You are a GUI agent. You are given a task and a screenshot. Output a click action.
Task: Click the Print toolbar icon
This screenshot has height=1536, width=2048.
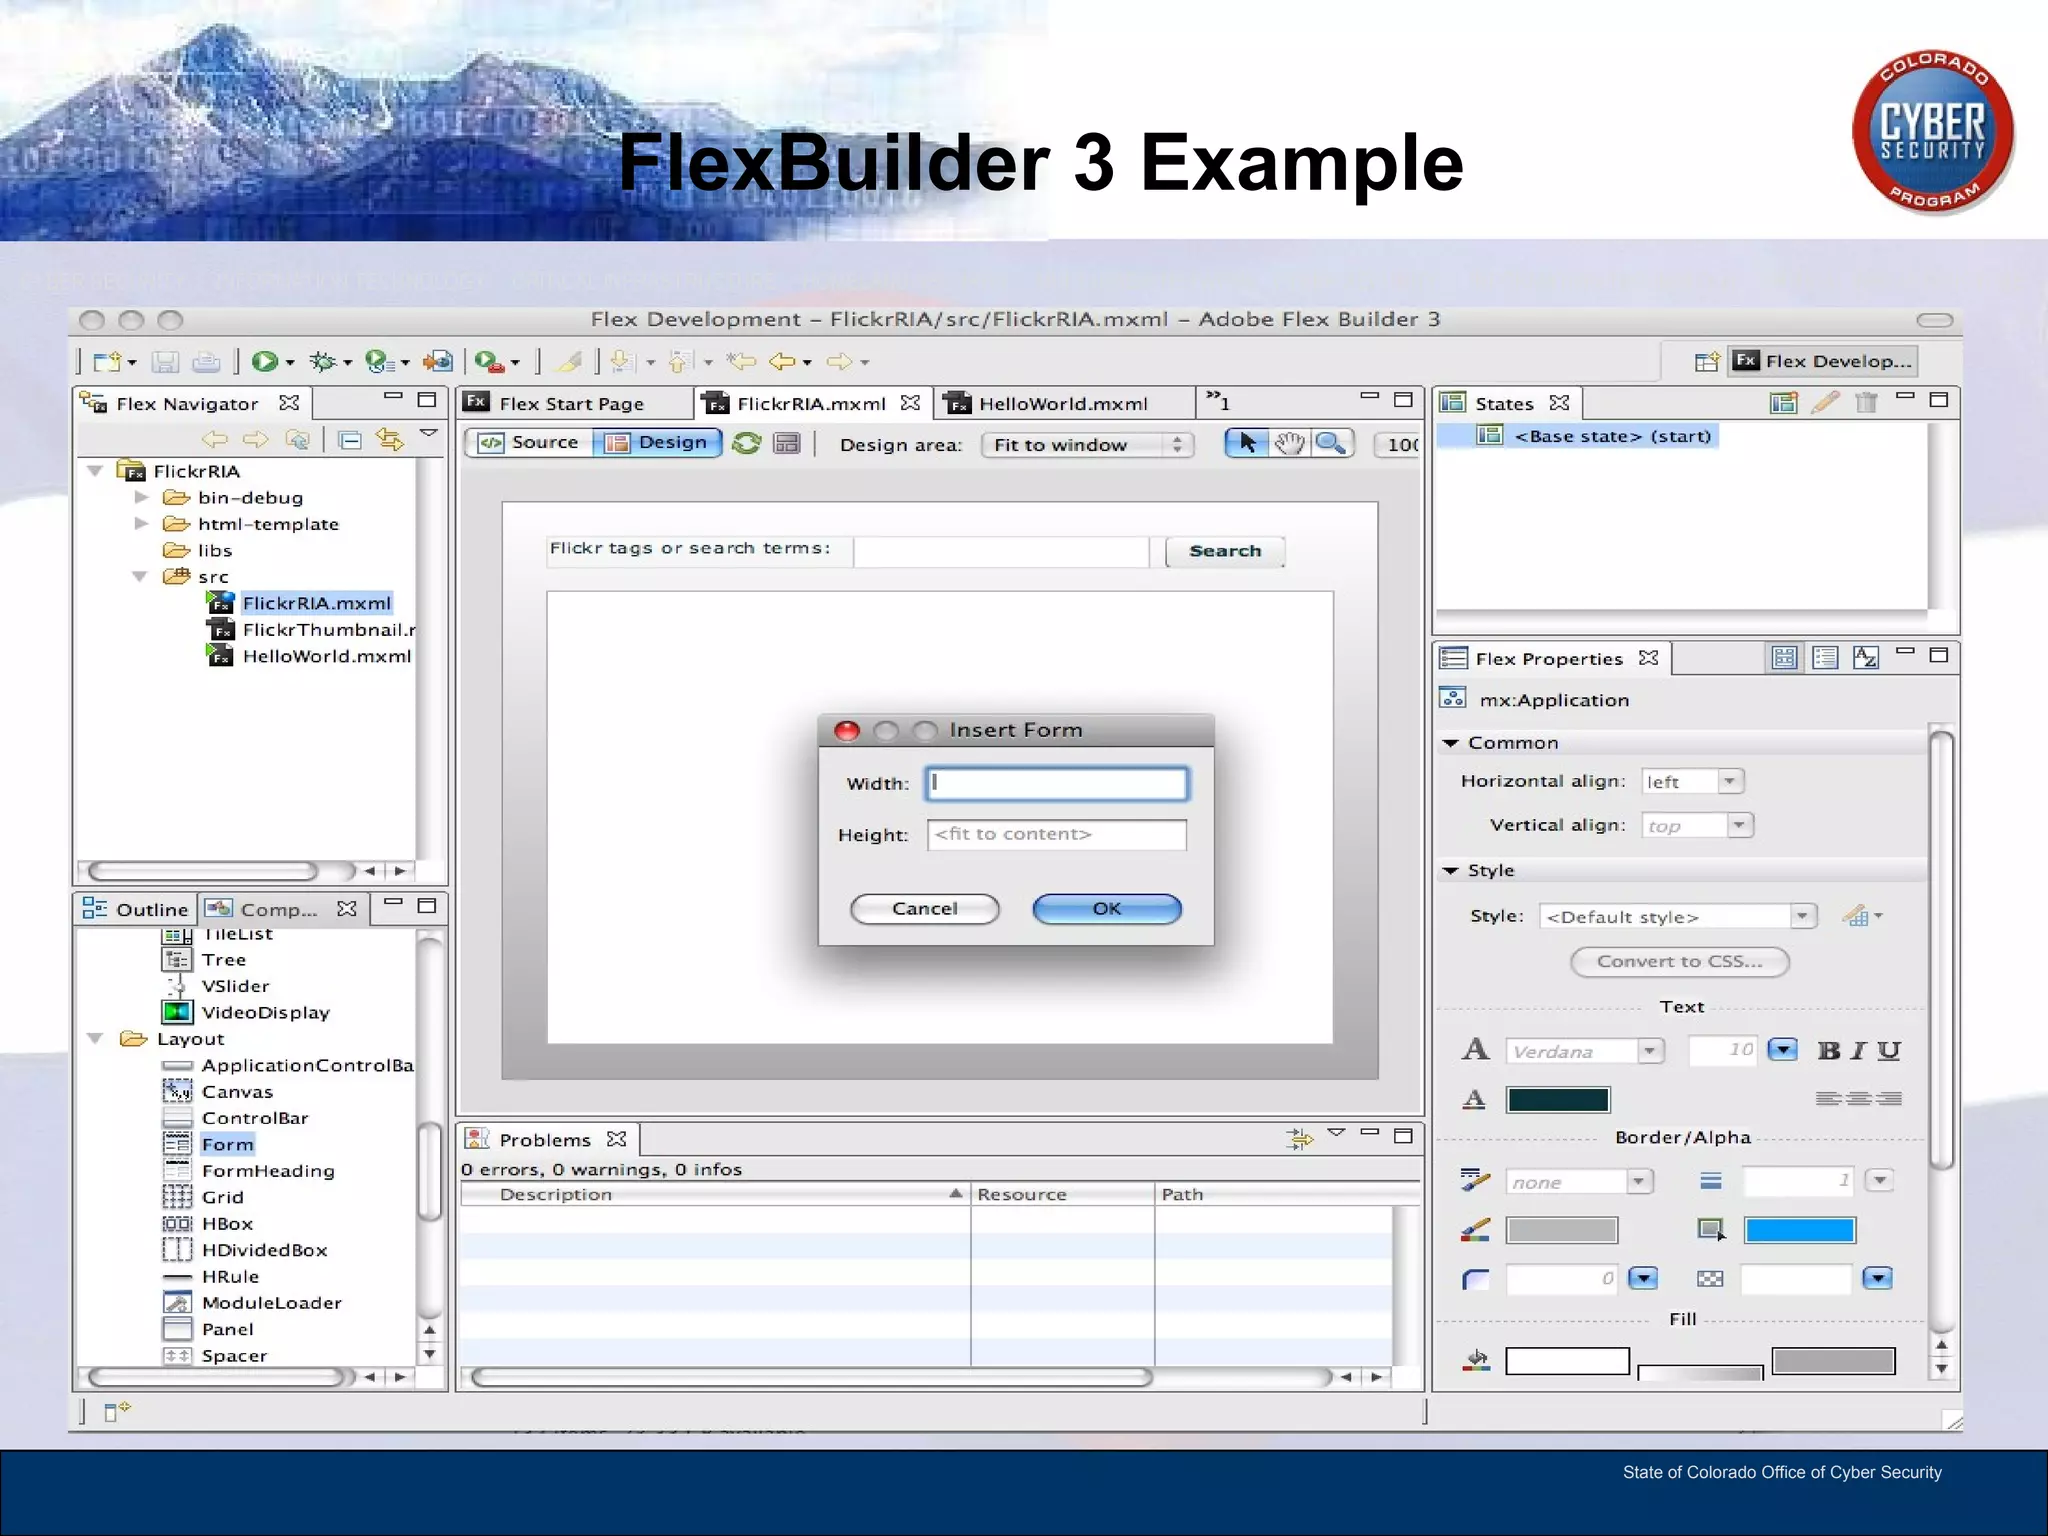click(206, 361)
